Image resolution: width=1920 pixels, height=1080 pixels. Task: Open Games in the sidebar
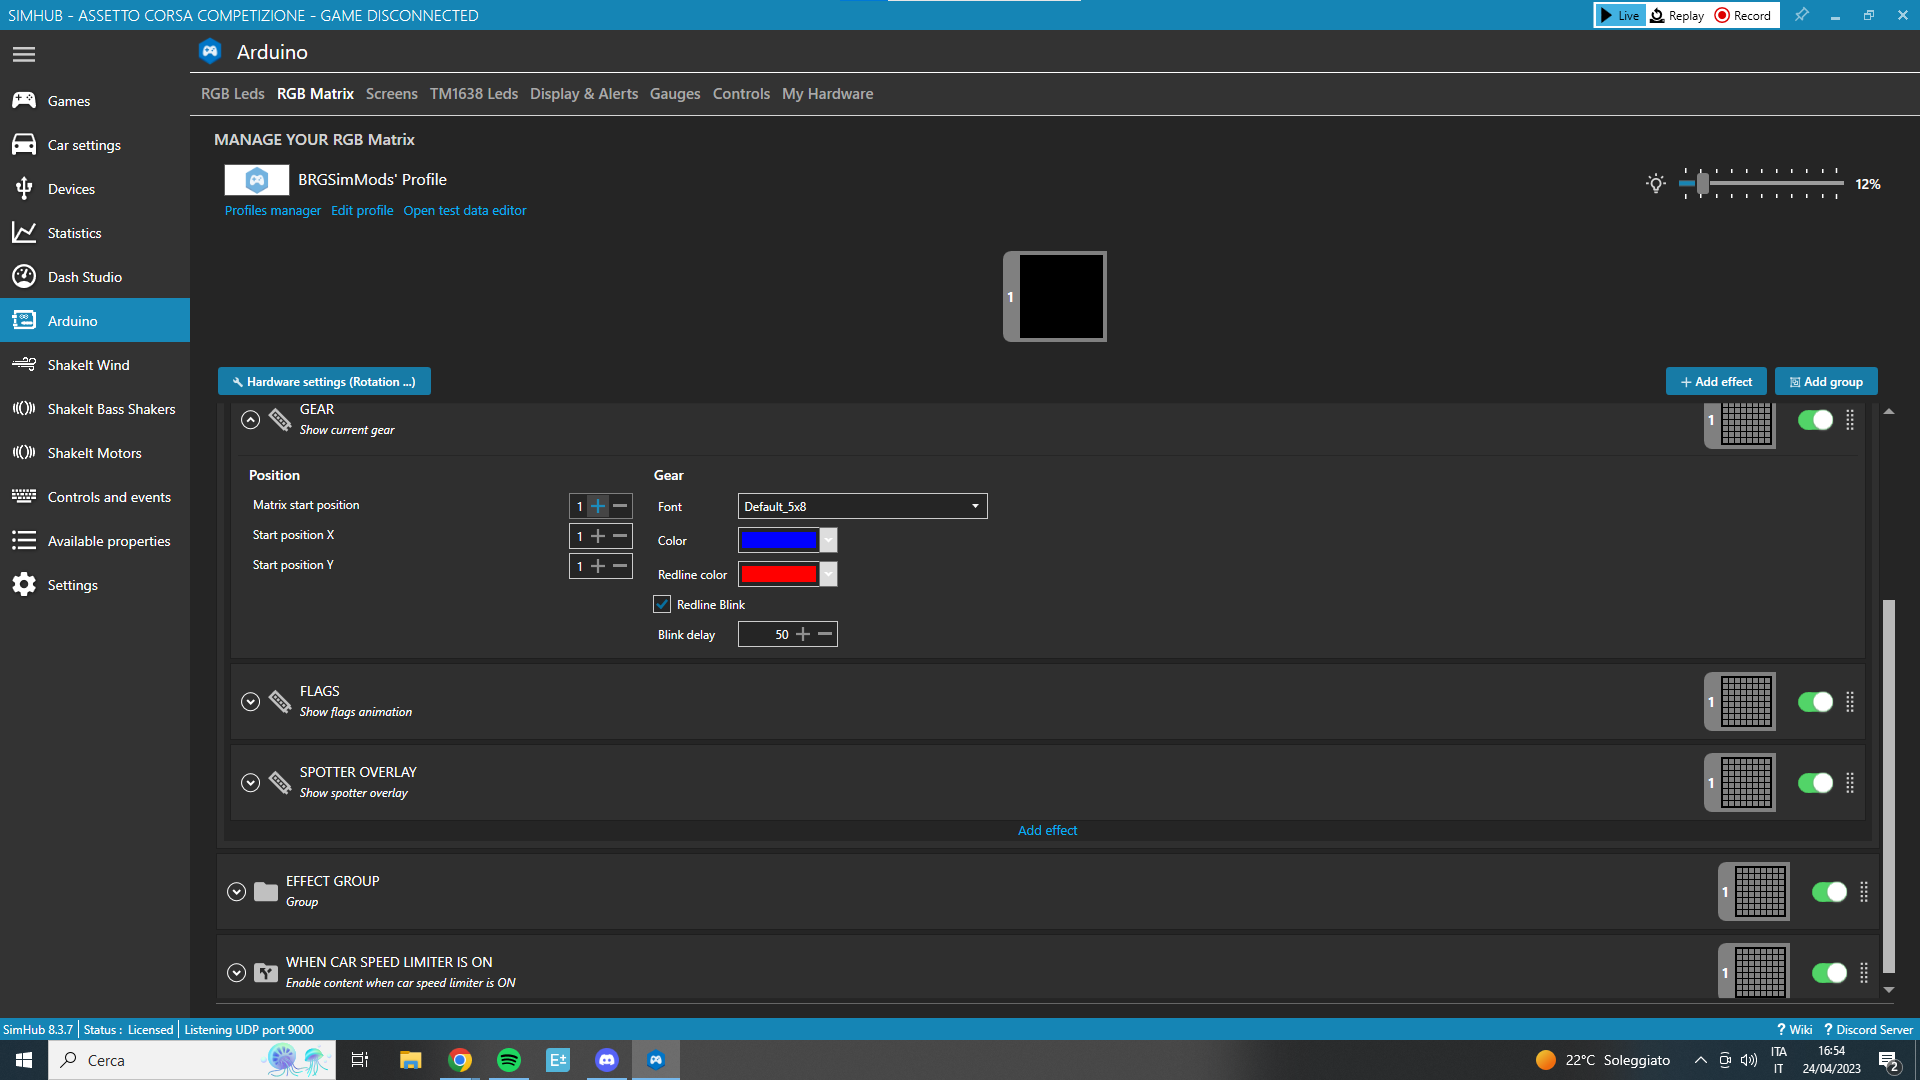click(95, 101)
